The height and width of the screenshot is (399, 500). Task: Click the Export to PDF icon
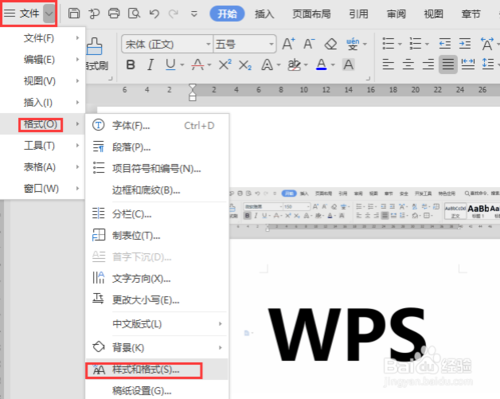pyautogui.click(x=94, y=13)
